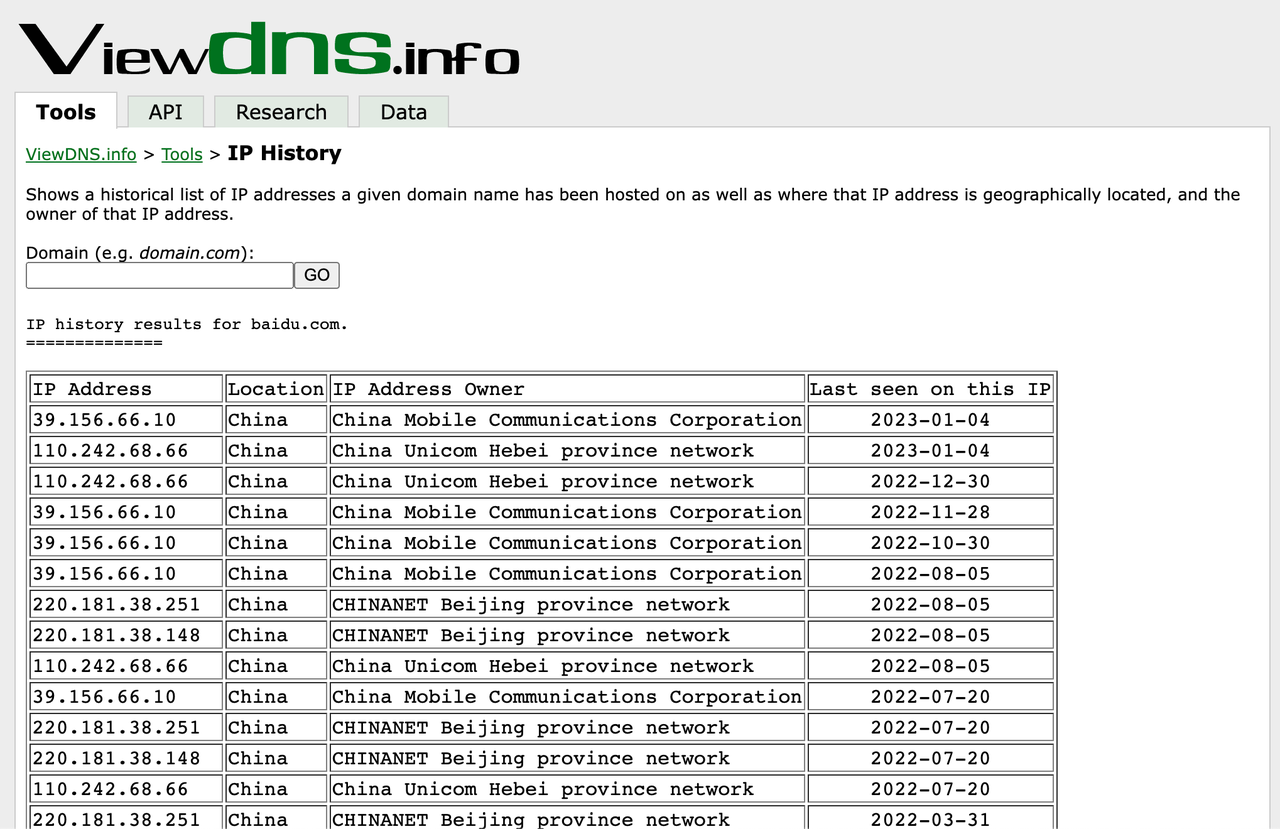The height and width of the screenshot is (829, 1280).
Task: Click the 2022-08-05 date in the 220.181.38.148 row
Action: pos(930,635)
